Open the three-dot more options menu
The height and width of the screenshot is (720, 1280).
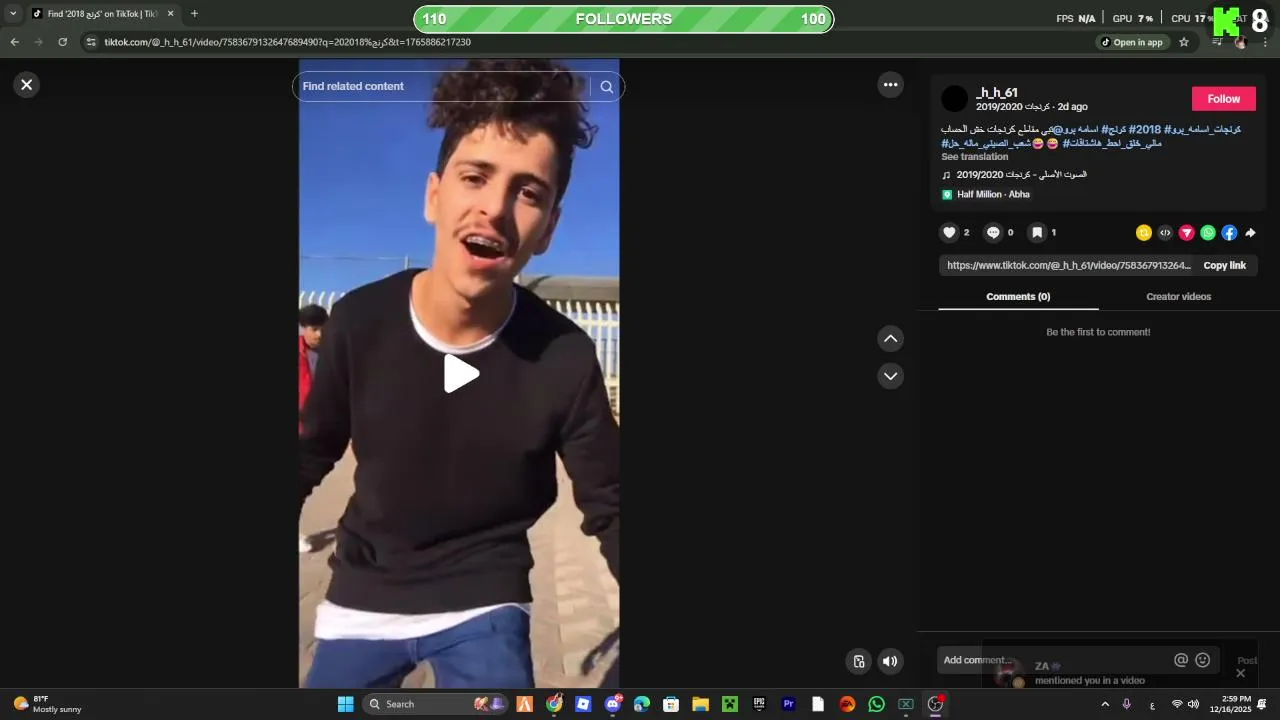(890, 85)
